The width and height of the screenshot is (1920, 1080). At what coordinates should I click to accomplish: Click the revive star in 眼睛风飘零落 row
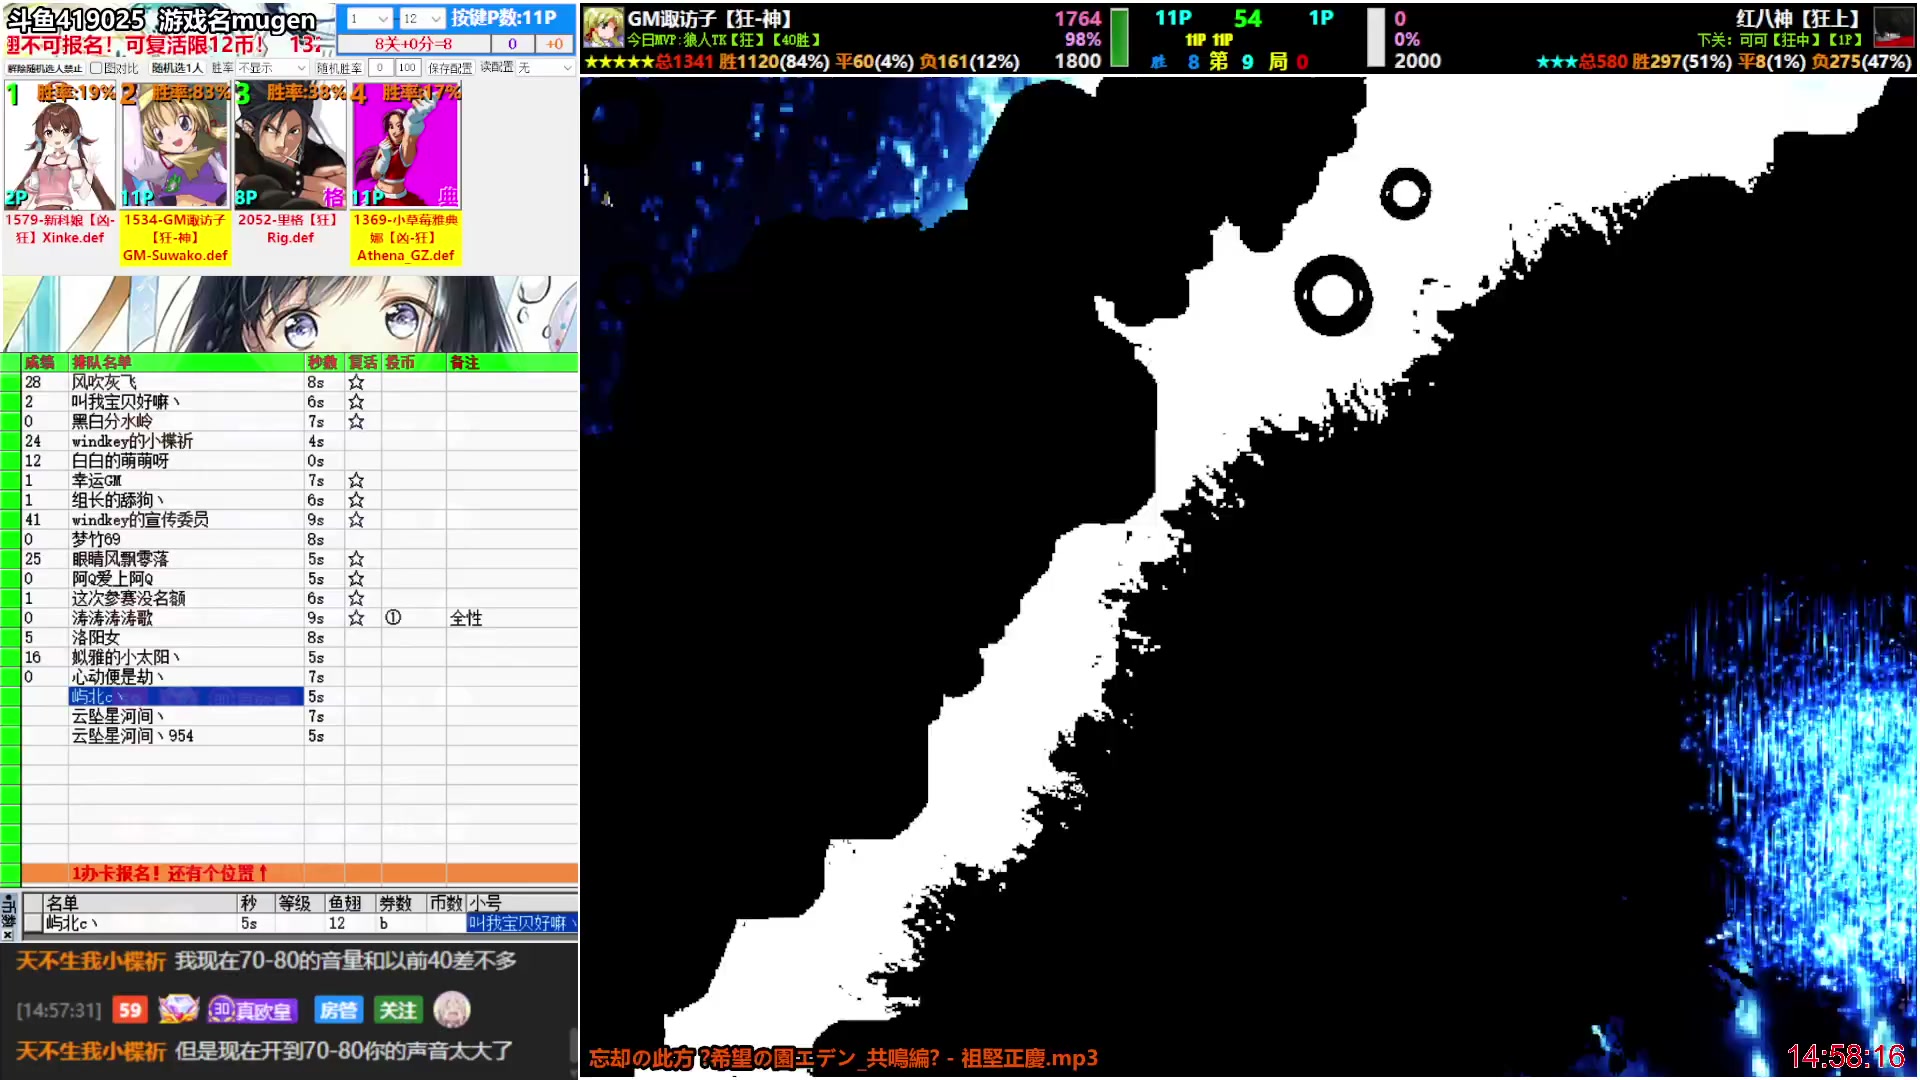356,559
